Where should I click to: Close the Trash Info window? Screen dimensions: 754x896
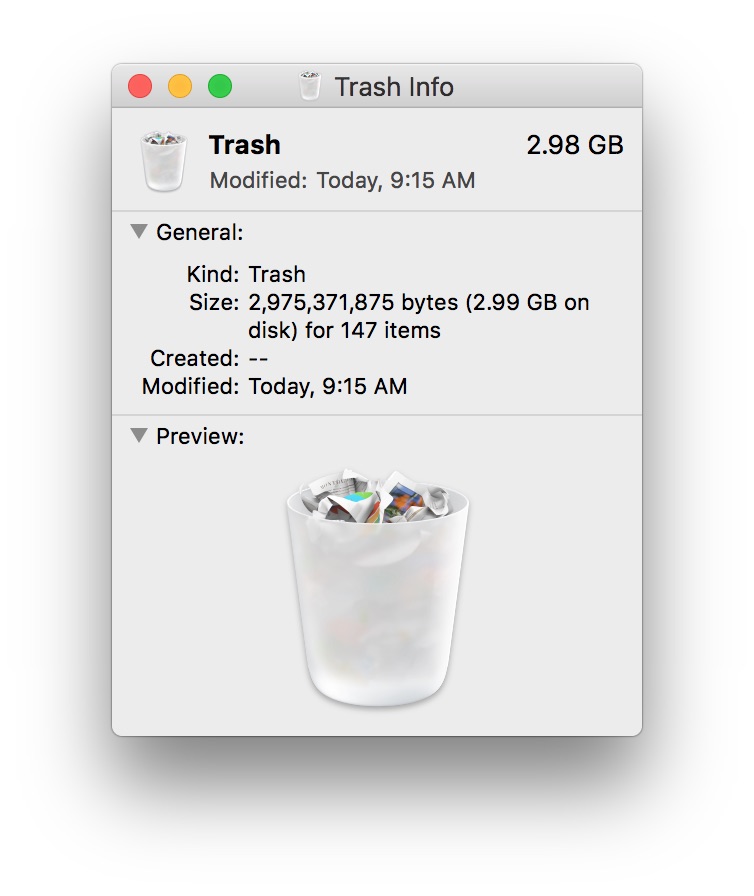(x=140, y=86)
